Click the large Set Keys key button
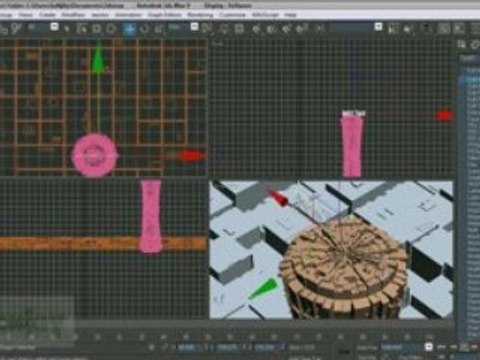The image size is (480, 360). 345,352
